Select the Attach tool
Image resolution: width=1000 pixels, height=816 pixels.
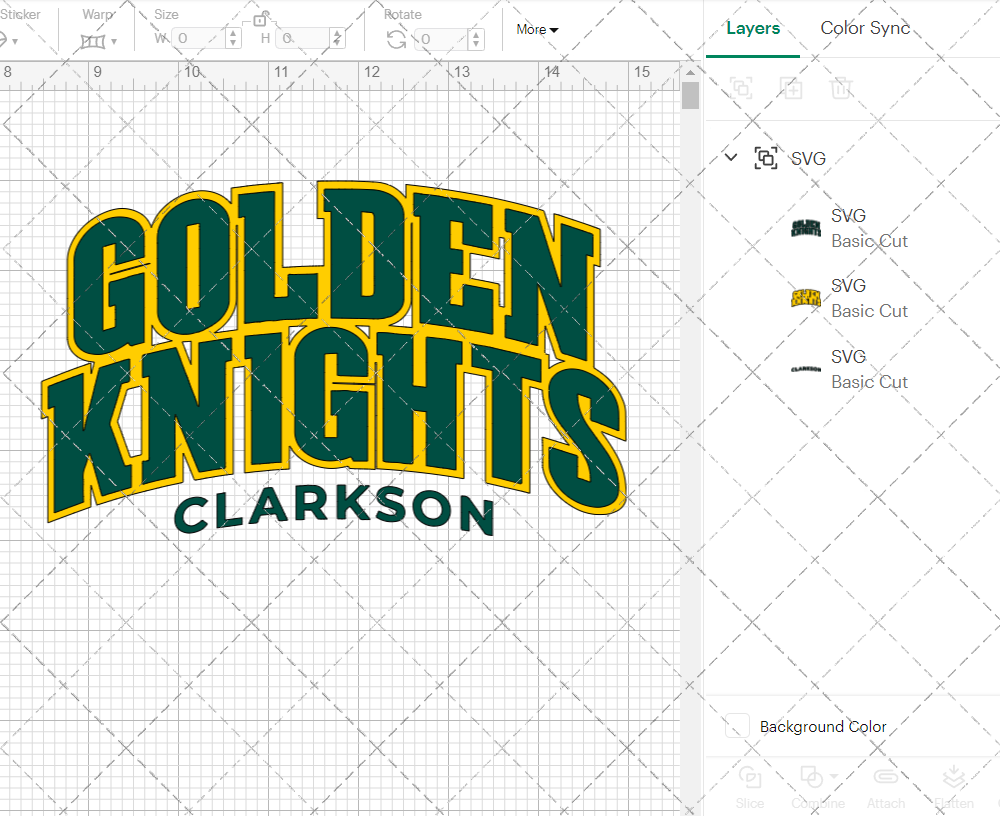coord(886,785)
